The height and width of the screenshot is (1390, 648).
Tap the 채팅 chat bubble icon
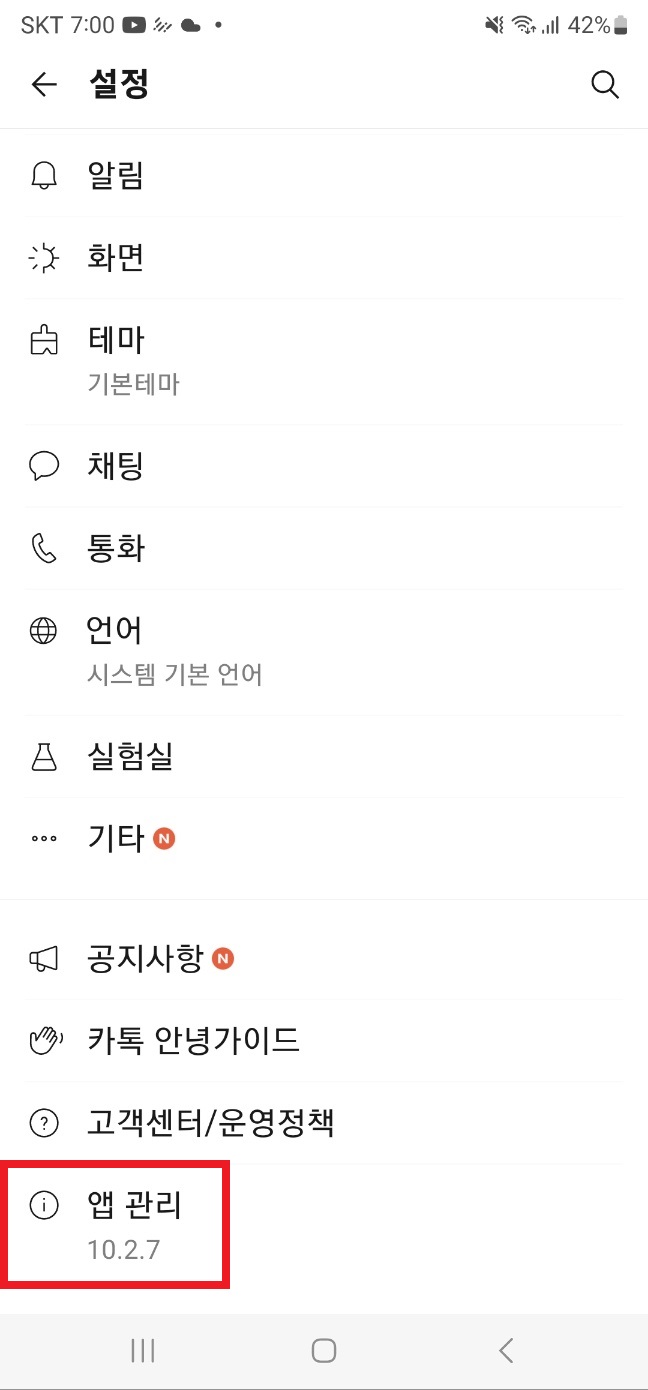click(x=44, y=466)
